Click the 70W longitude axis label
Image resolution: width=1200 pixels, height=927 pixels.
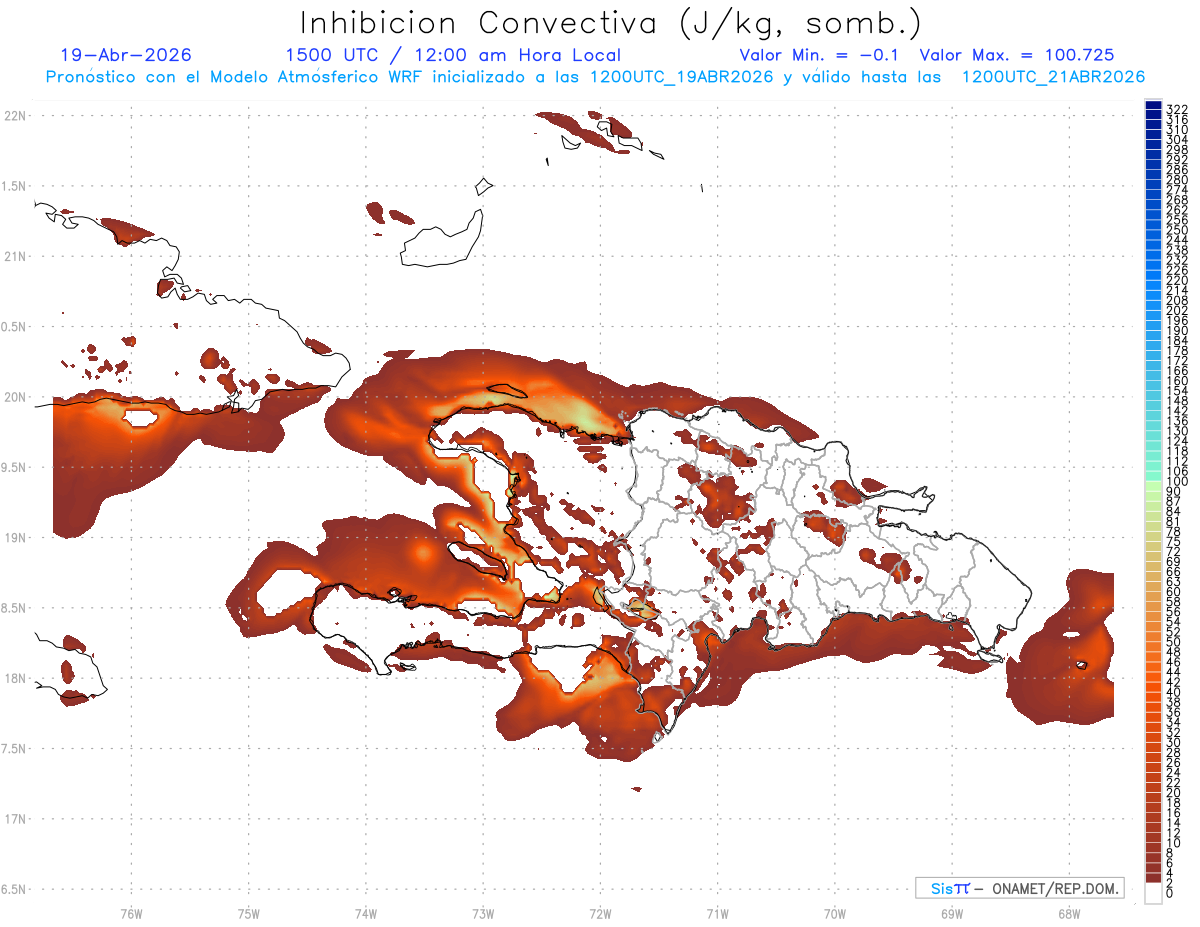[x=834, y=913]
